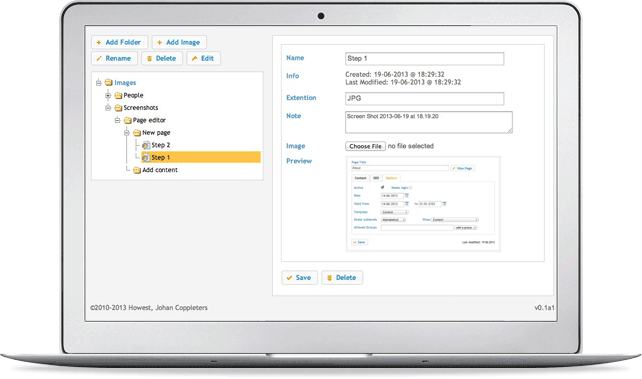This screenshot has width=642, height=379.
Task: Collapse the Page editor folder
Action: point(118,120)
